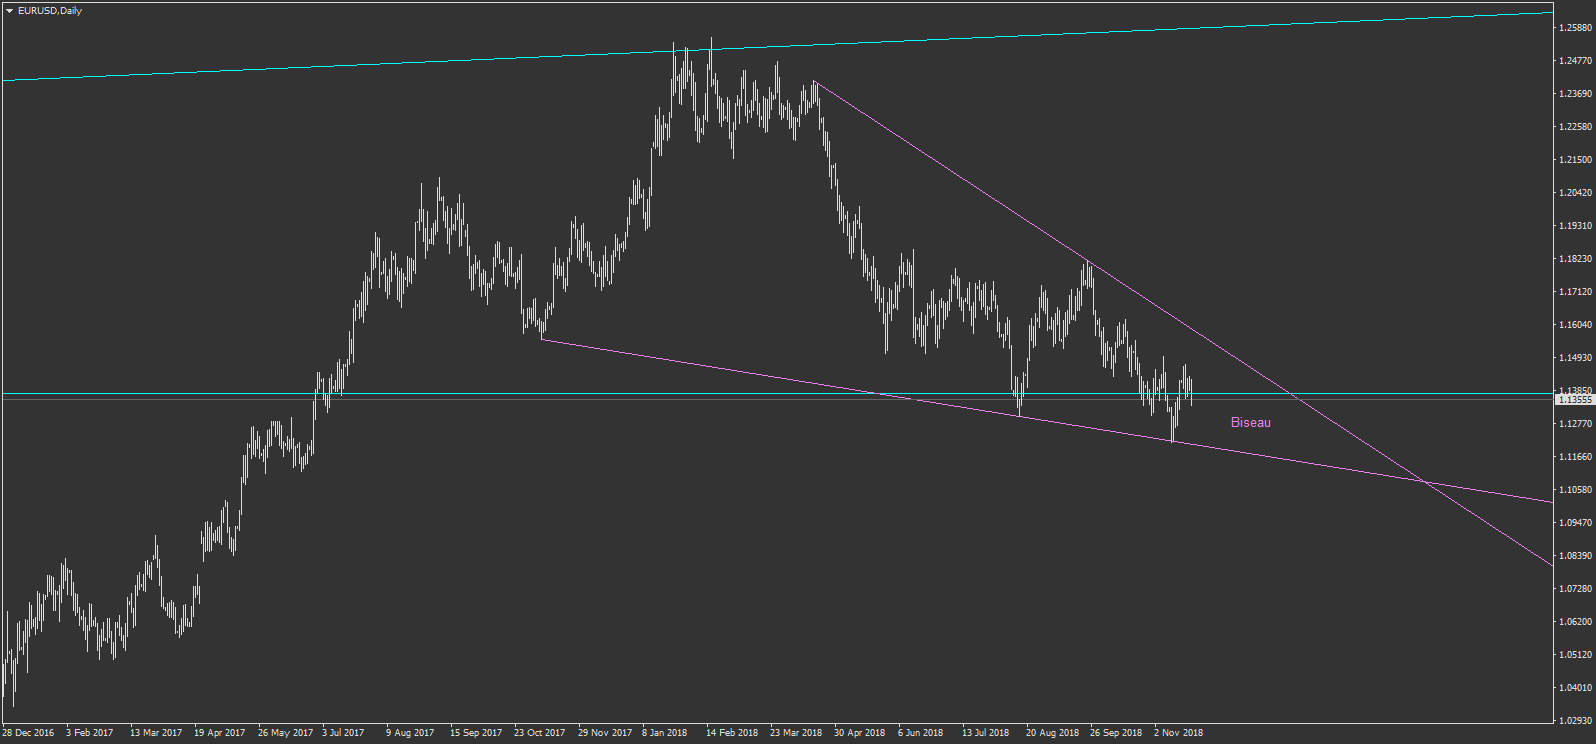Pick the "14 Feb 2018" time axis label
The width and height of the screenshot is (1596, 744).
[x=732, y=733]
